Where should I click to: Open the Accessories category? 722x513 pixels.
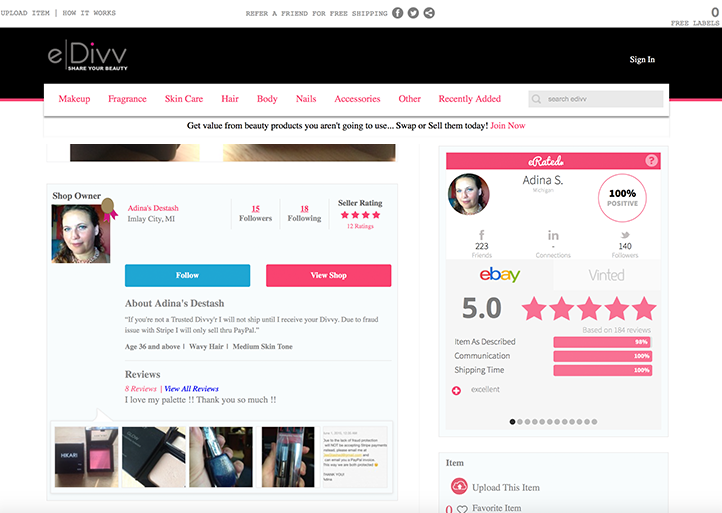tap(357, 99)
